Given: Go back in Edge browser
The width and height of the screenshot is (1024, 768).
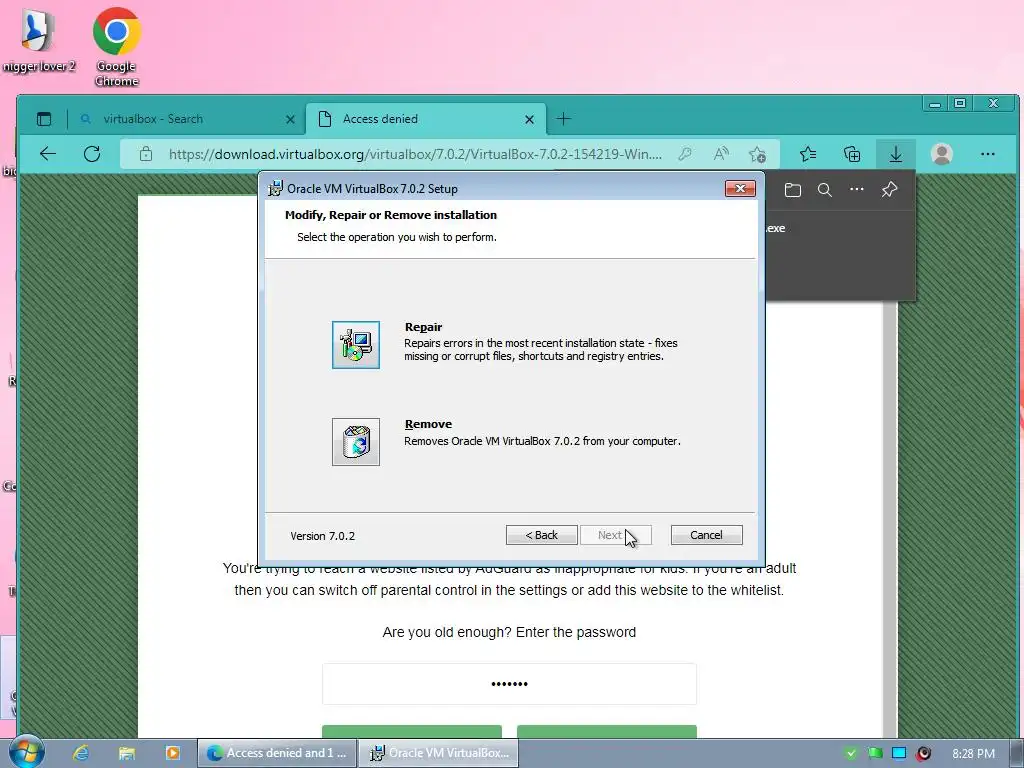Looking at the screenshot, I should tap(48, 154).
